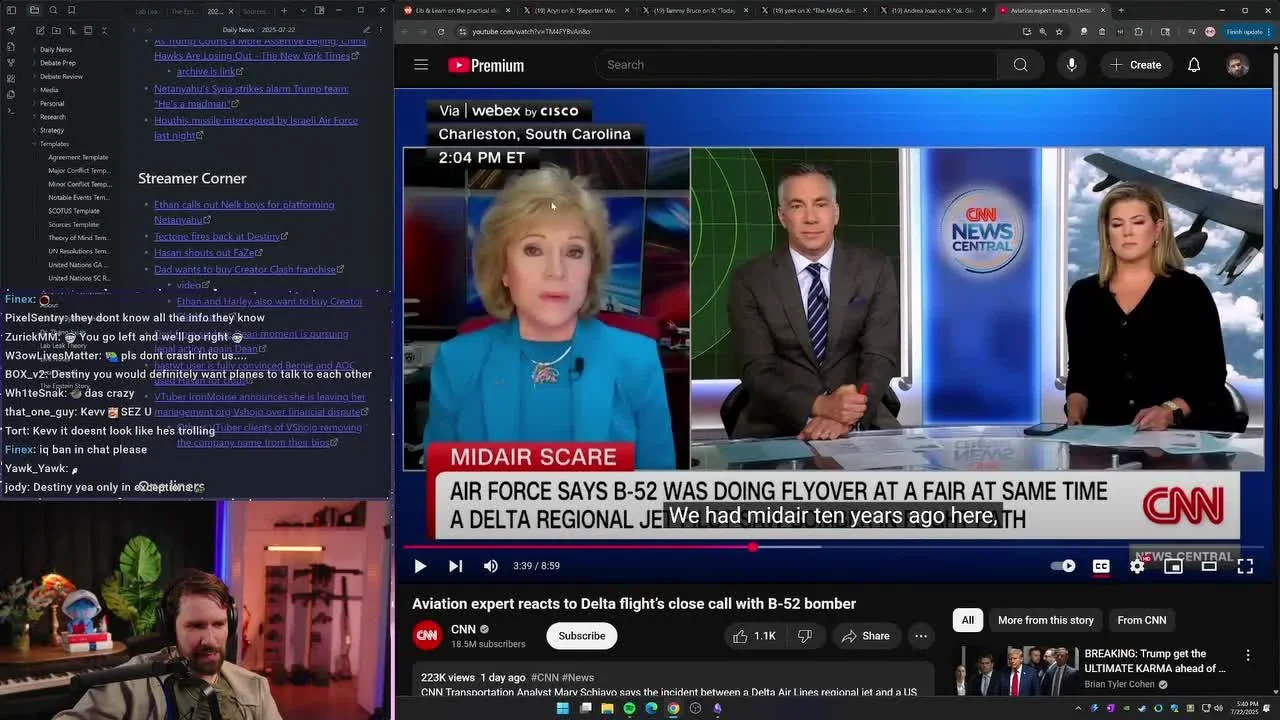The height and width of the screenshot is (720, 1280).
Task: Open File Explorer from the taskbar
Action: point(607,708)
